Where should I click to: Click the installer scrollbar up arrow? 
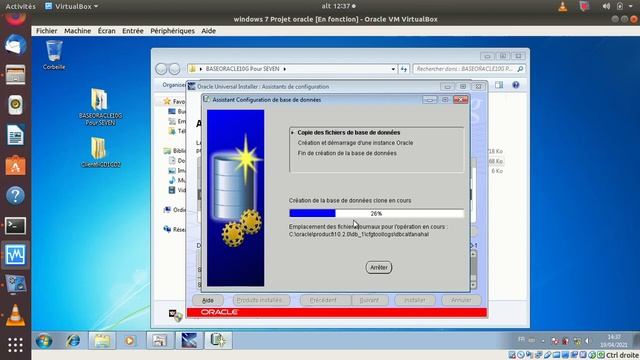473,254
